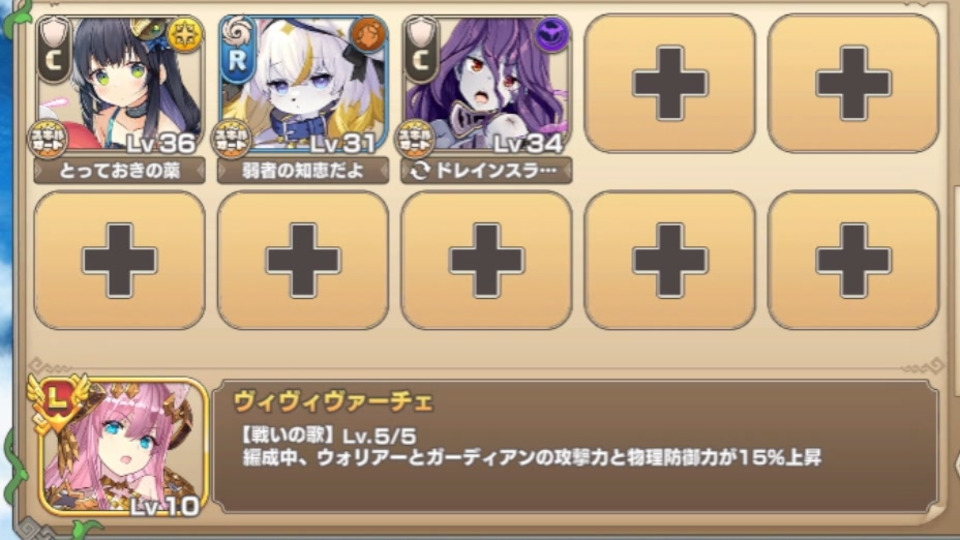Click the gold winged L leader badge

(58, 402)
